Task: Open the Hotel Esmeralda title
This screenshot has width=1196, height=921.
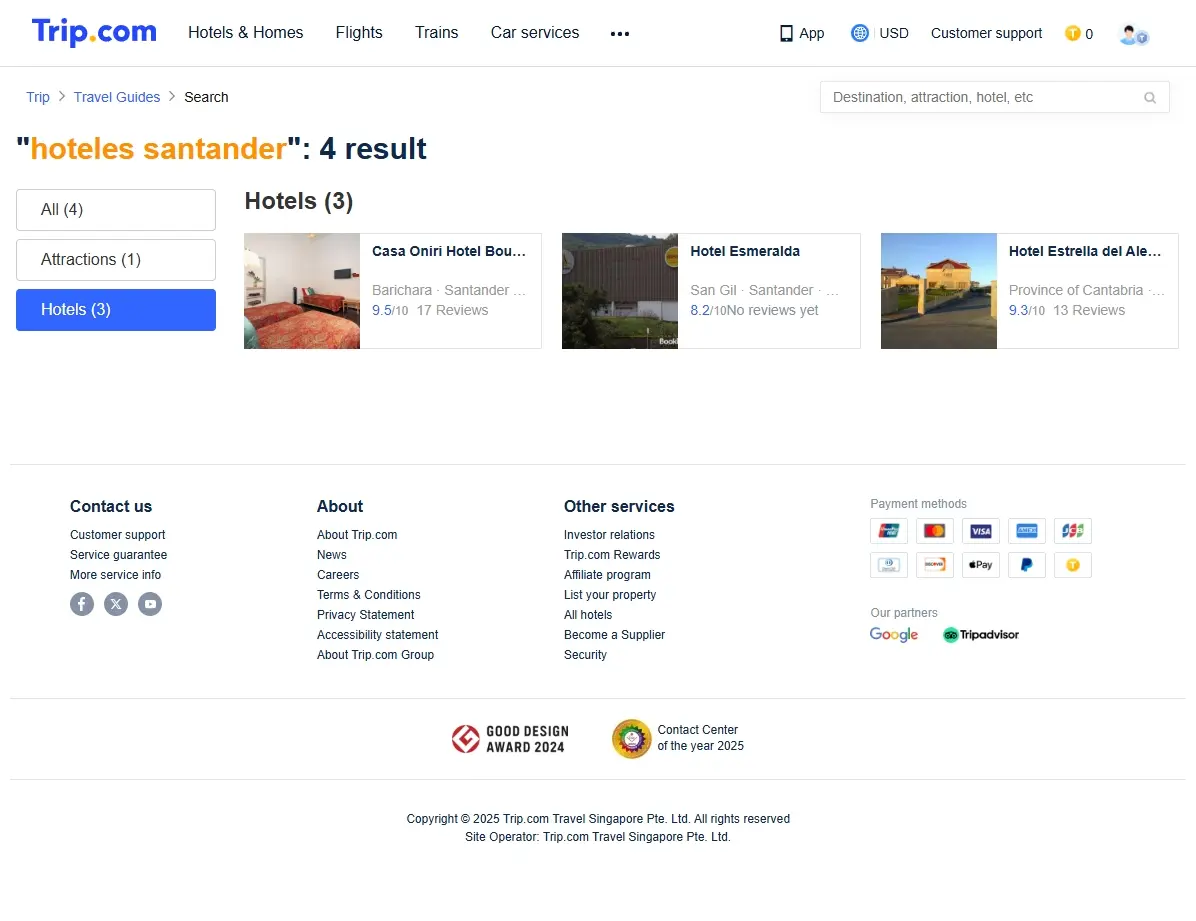Action: (745, 251)
